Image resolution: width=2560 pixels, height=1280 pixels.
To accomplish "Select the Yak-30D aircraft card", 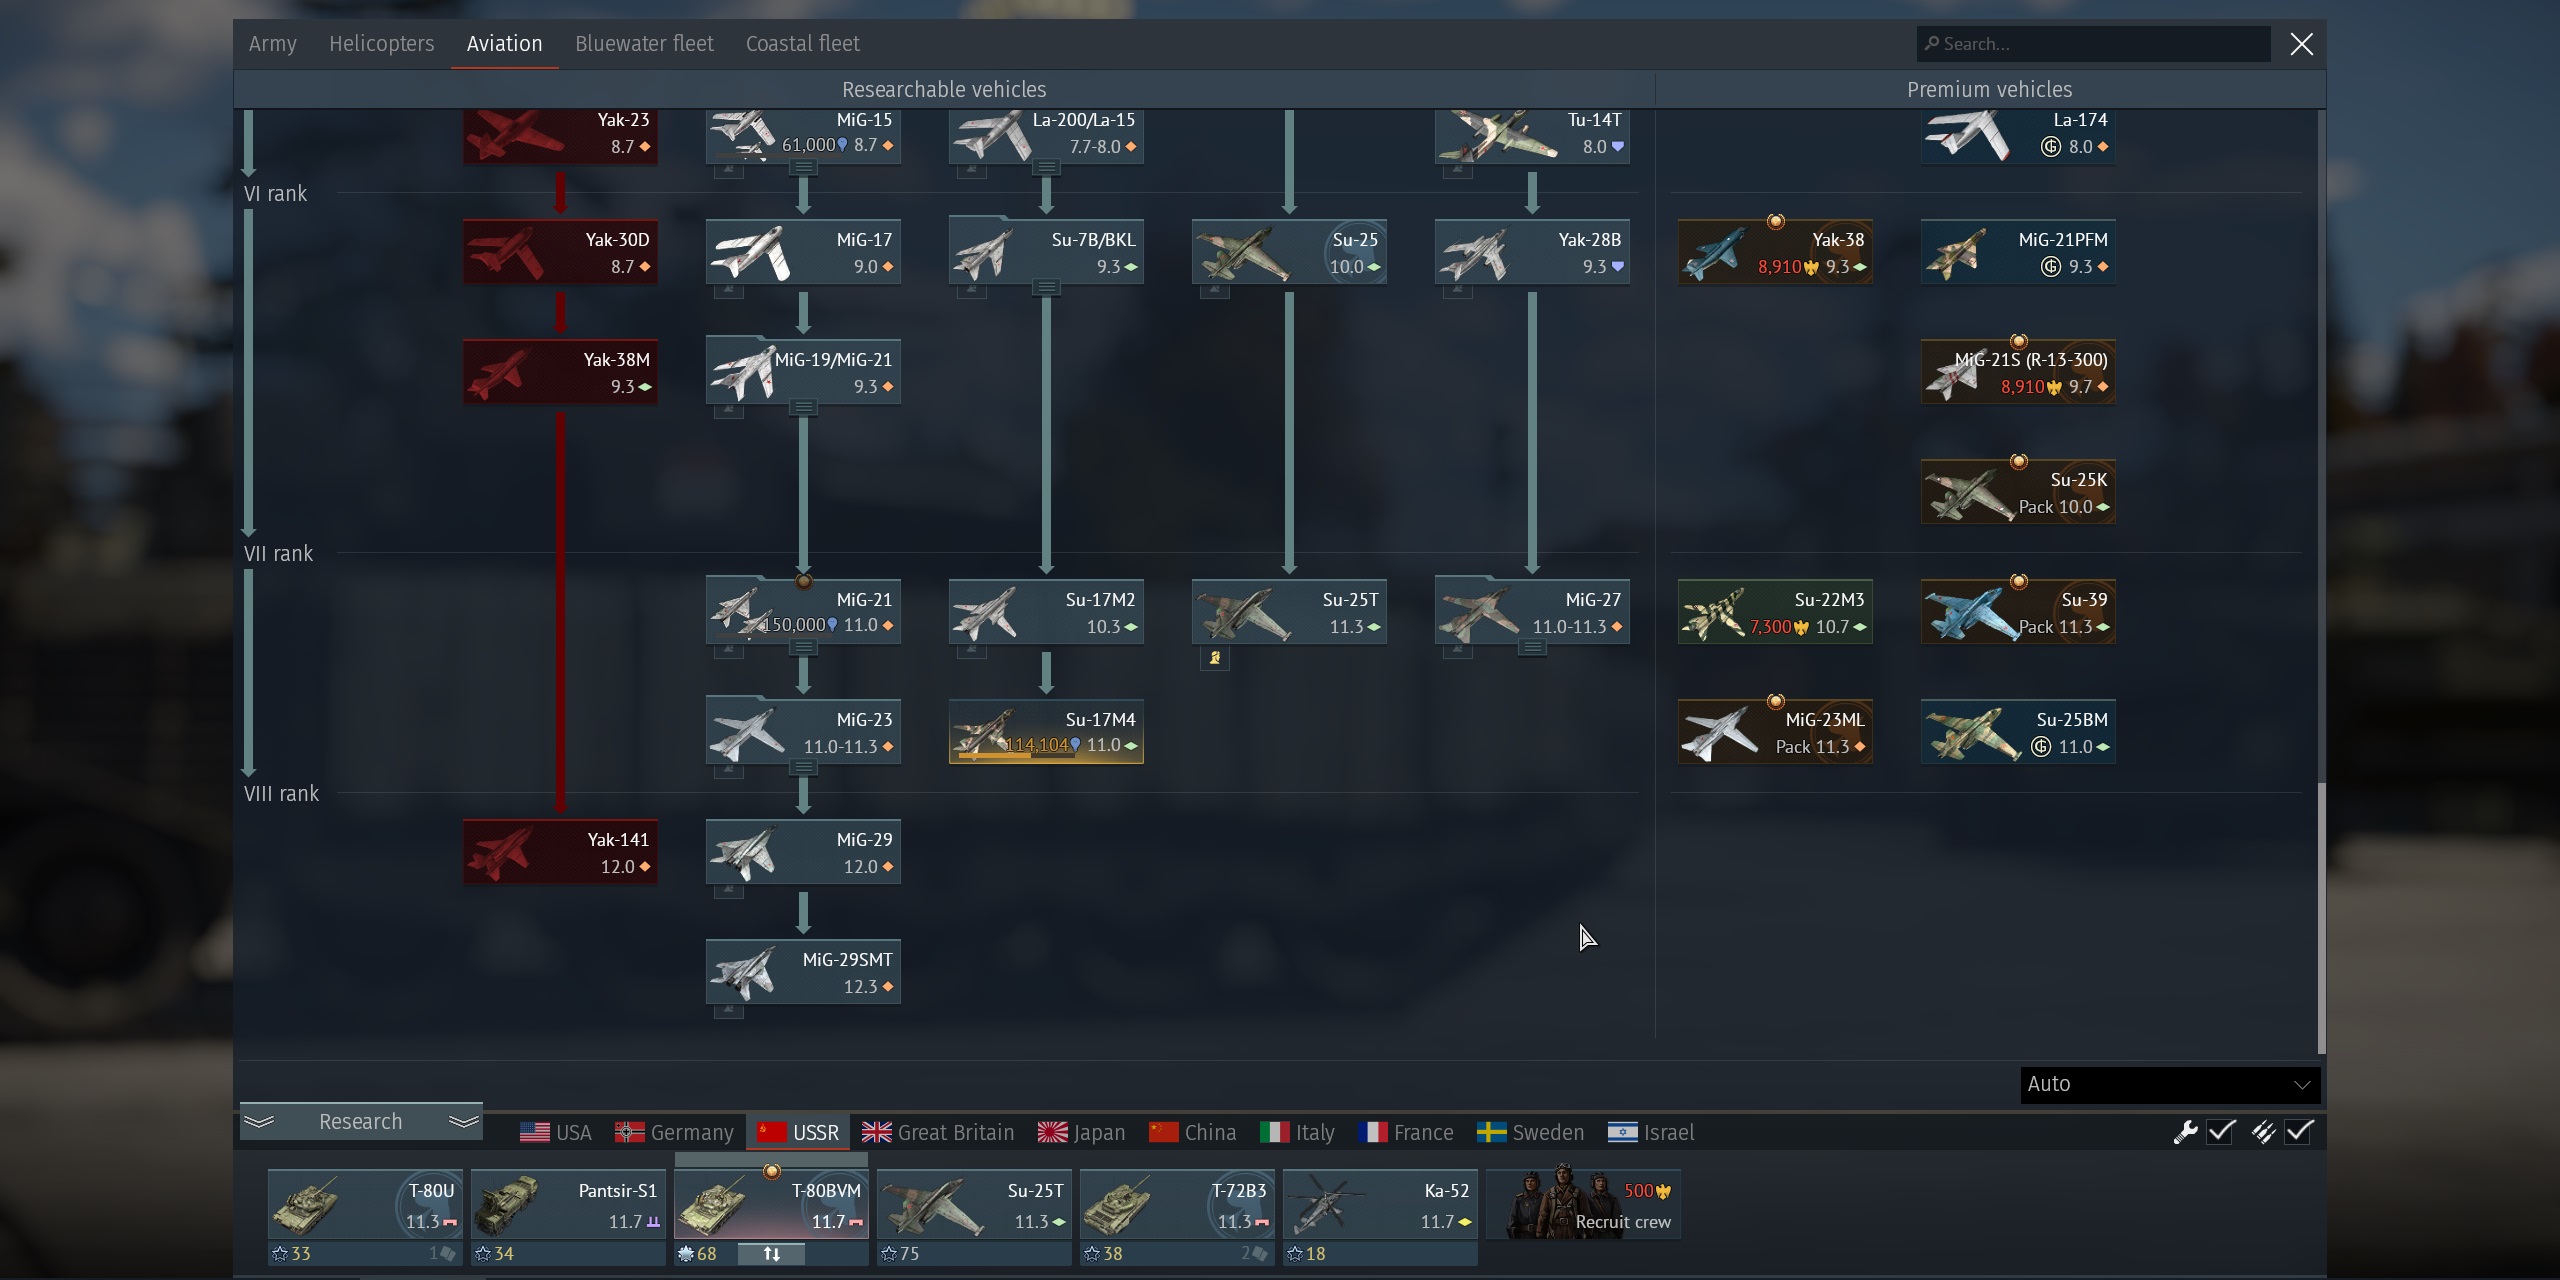I will tap(560, 252).
